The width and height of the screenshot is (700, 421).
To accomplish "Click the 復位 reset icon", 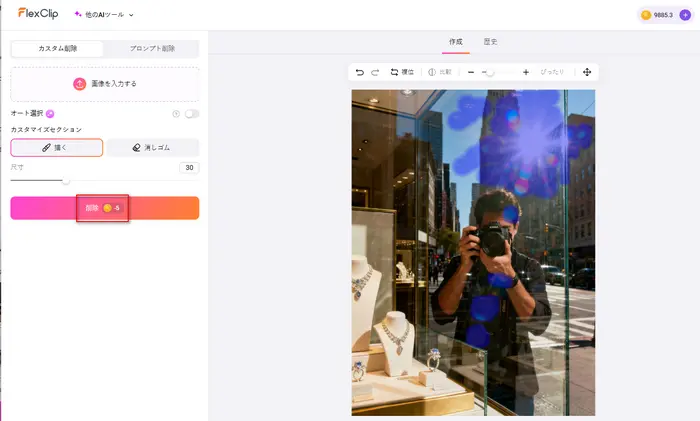I will (394, 72).
